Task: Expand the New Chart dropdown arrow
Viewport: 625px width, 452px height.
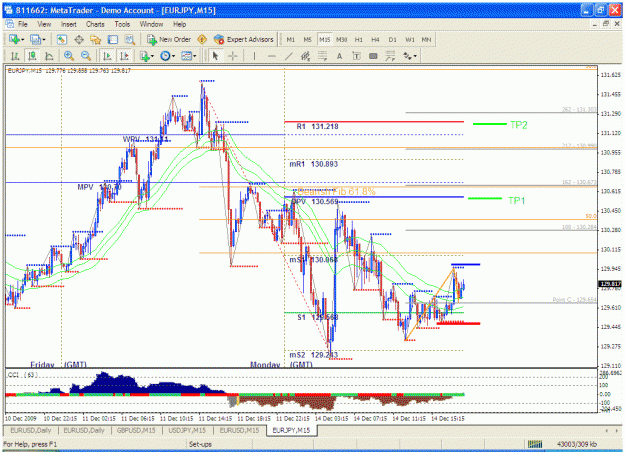Action: pos(23,40)
